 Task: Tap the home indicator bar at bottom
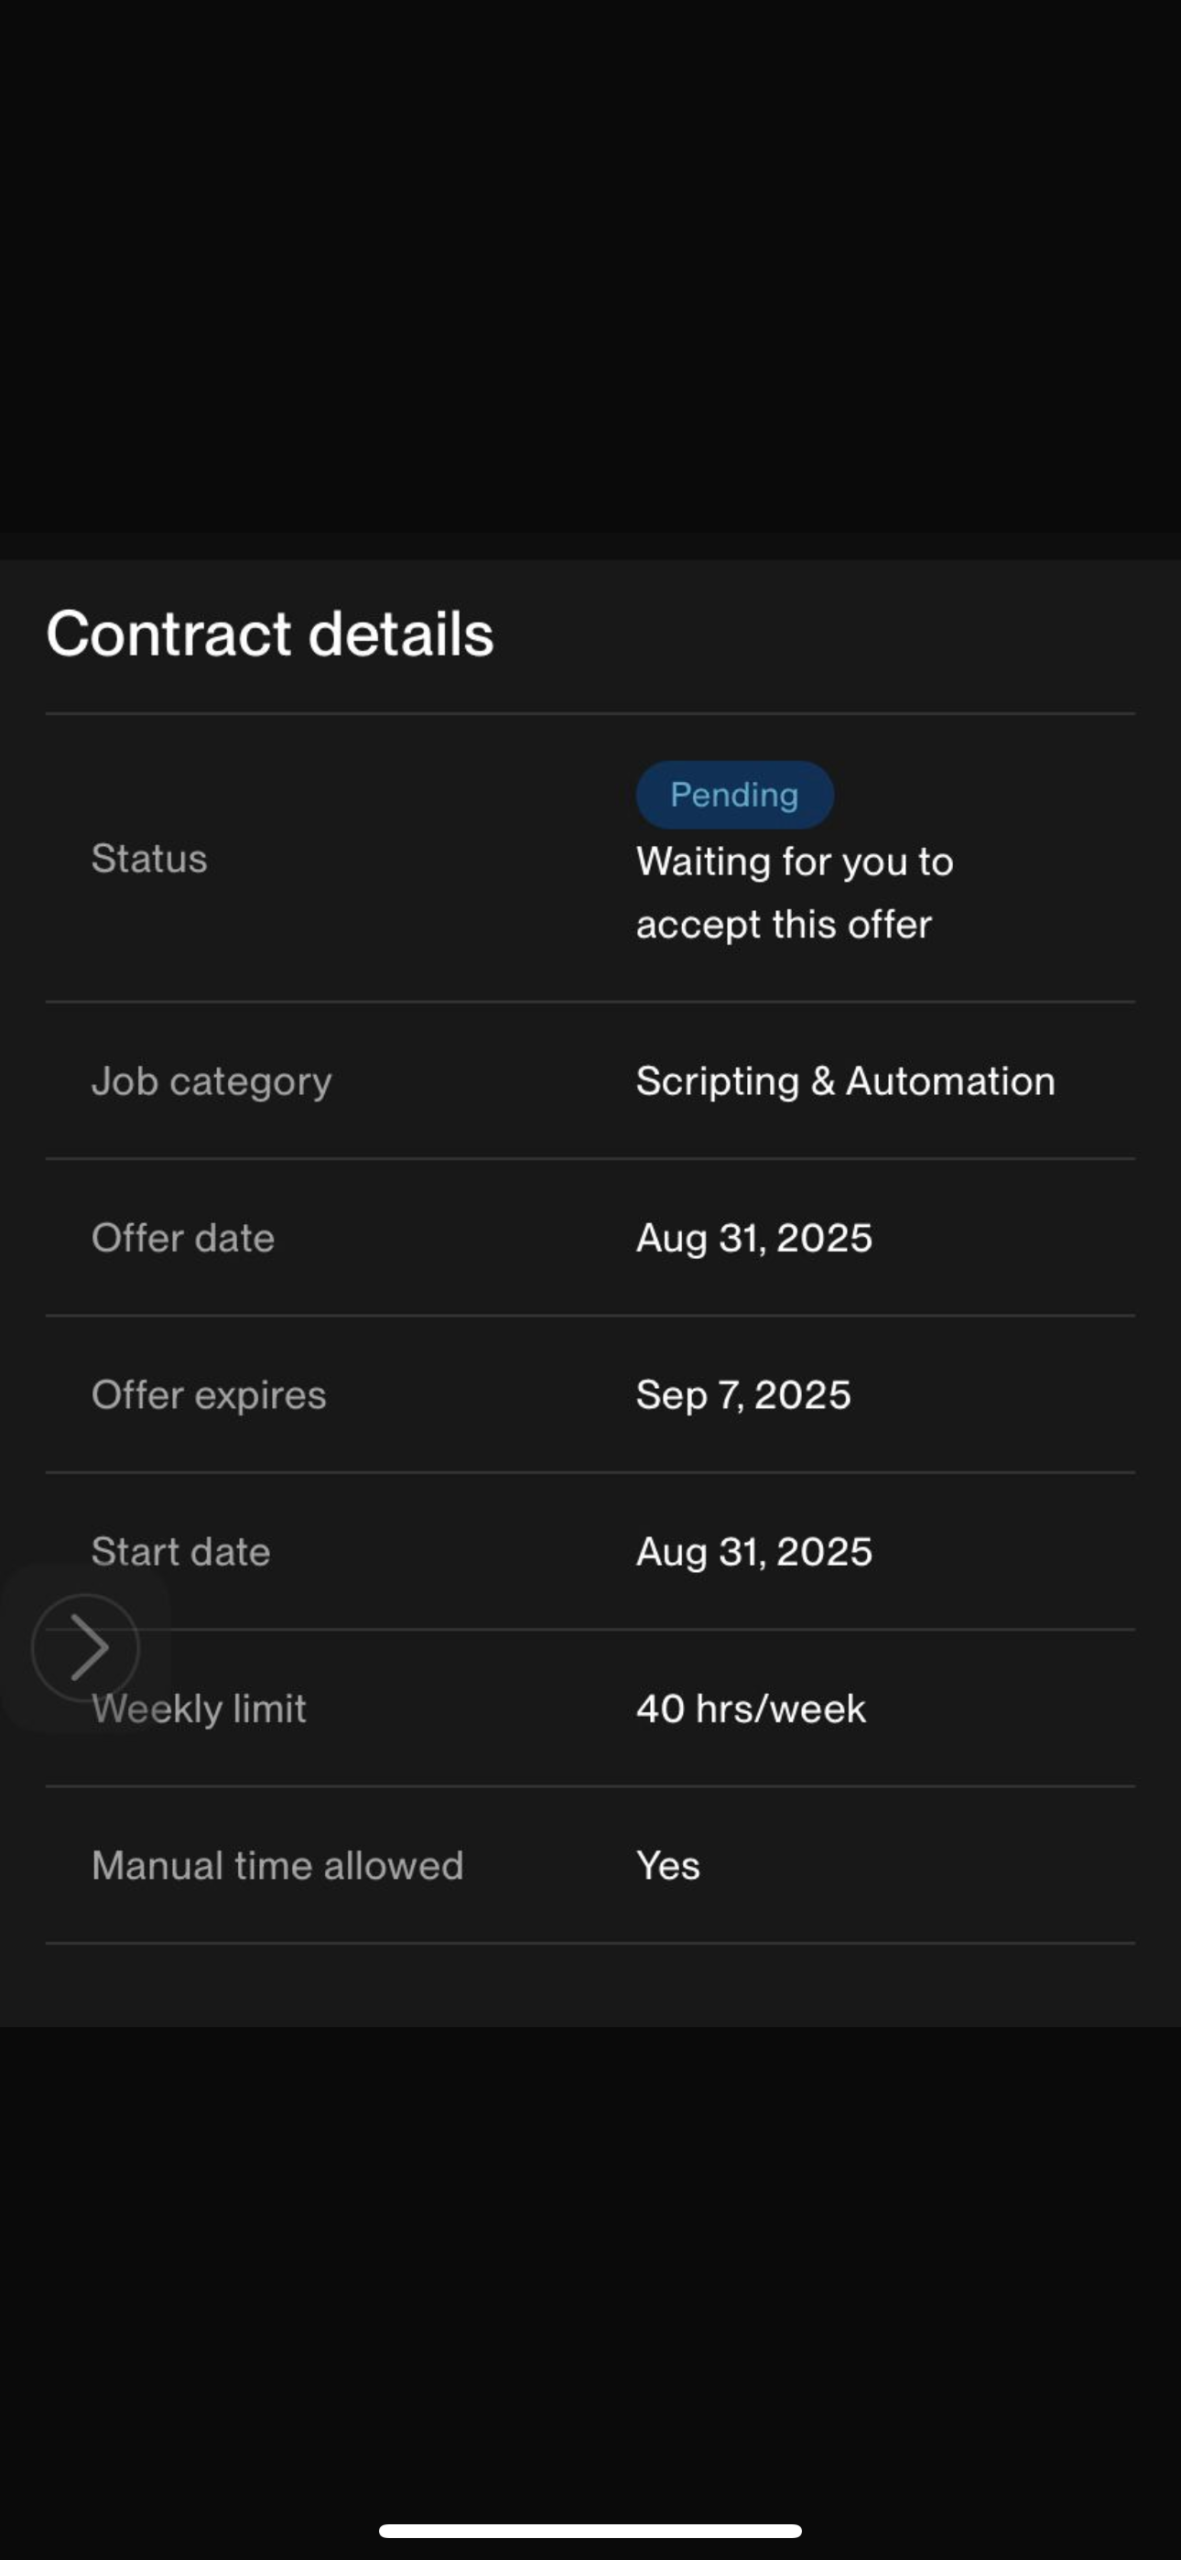(590, 2531)
